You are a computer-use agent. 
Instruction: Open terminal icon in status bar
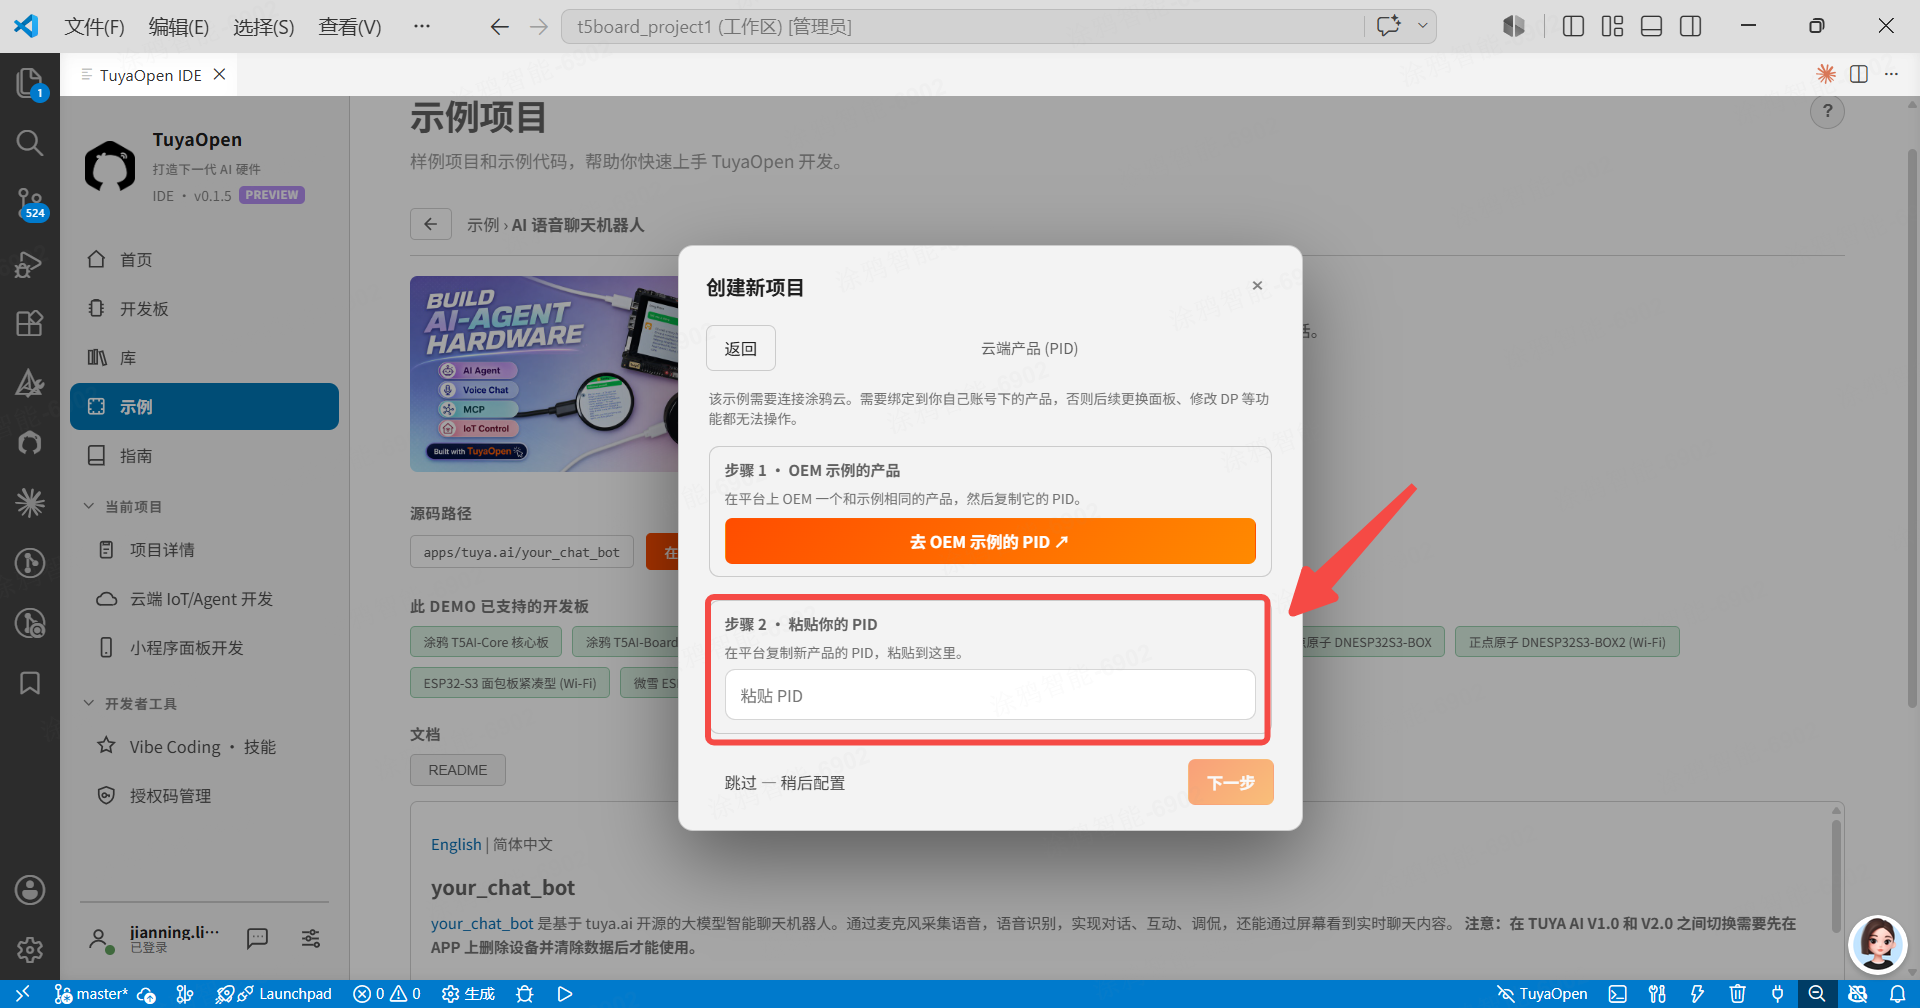(x=1618, y=994)
